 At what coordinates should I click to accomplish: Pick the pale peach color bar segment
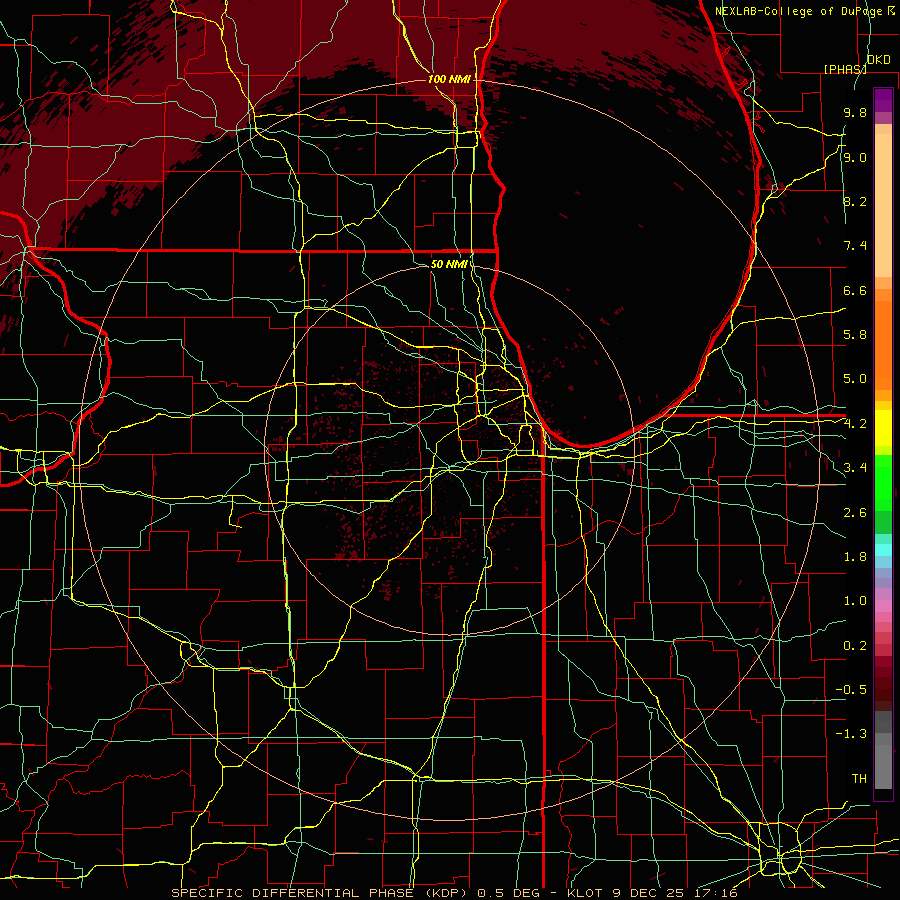pos(883,207)
